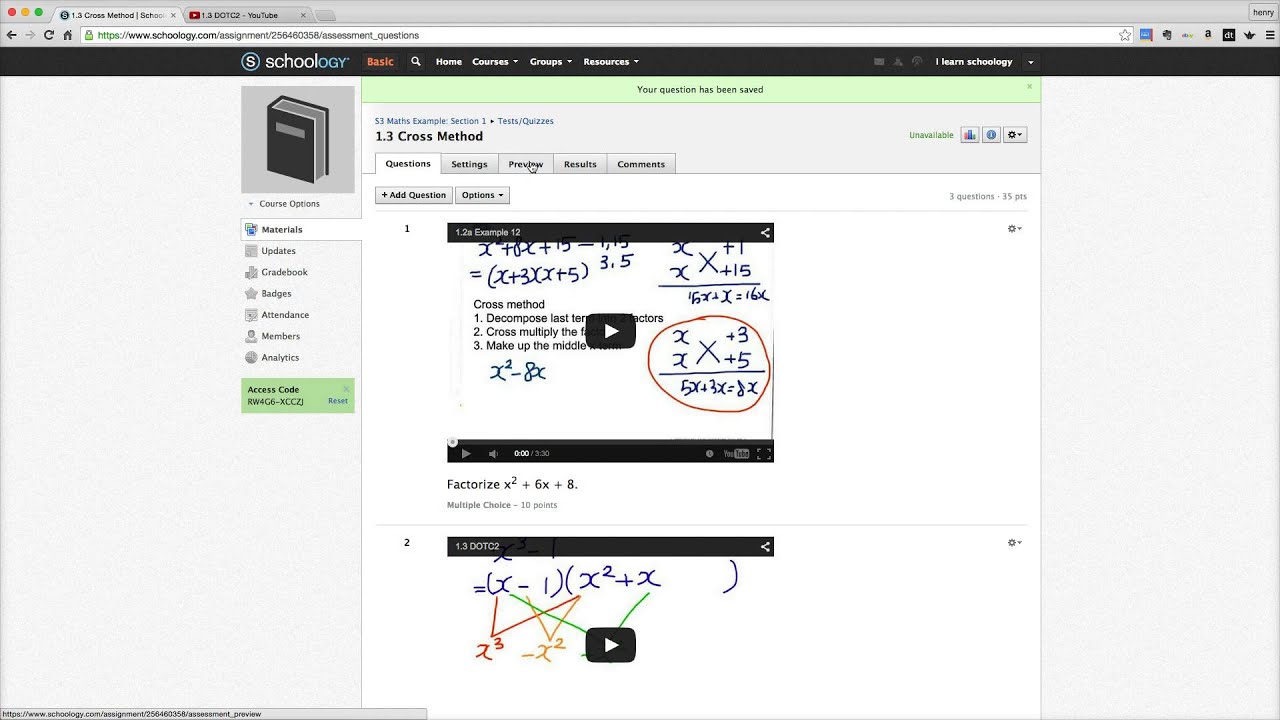The height and width of the screenshot is (720, 1280).
Task: Enter fullscreen on first video
Action: pos(763,453)
